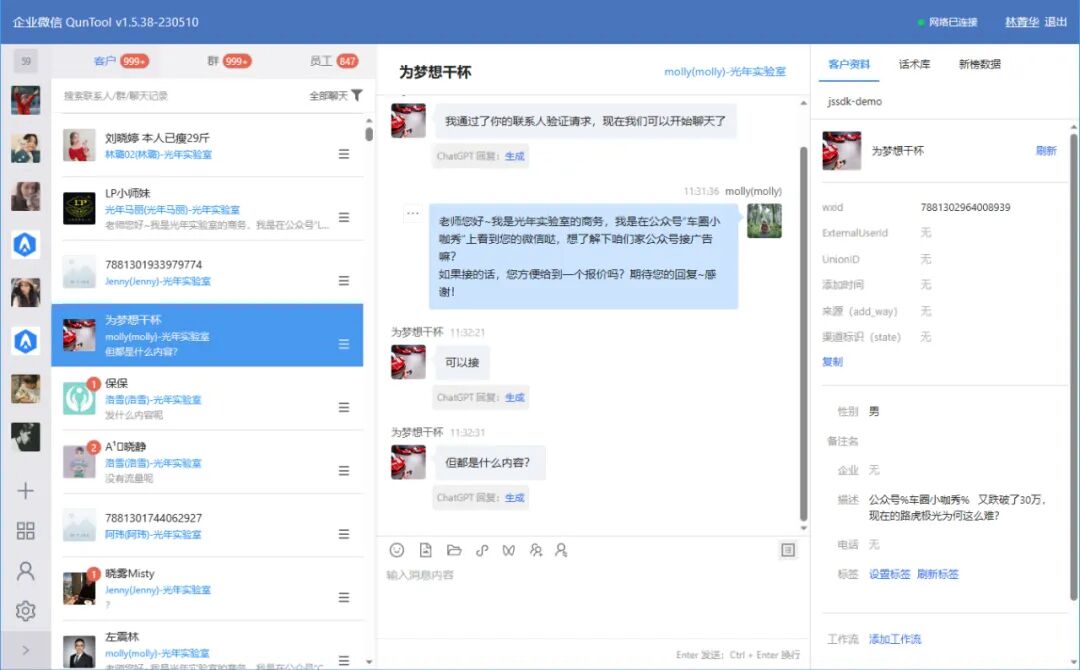Click the jssdk-demo label

[x=855, y=101]
